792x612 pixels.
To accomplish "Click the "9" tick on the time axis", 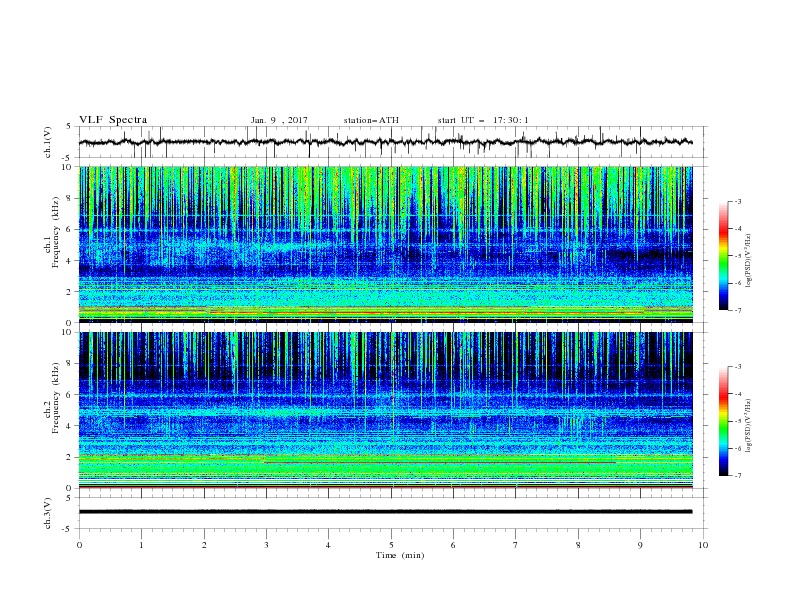I will pyautogui.click(x=640, y=545).
